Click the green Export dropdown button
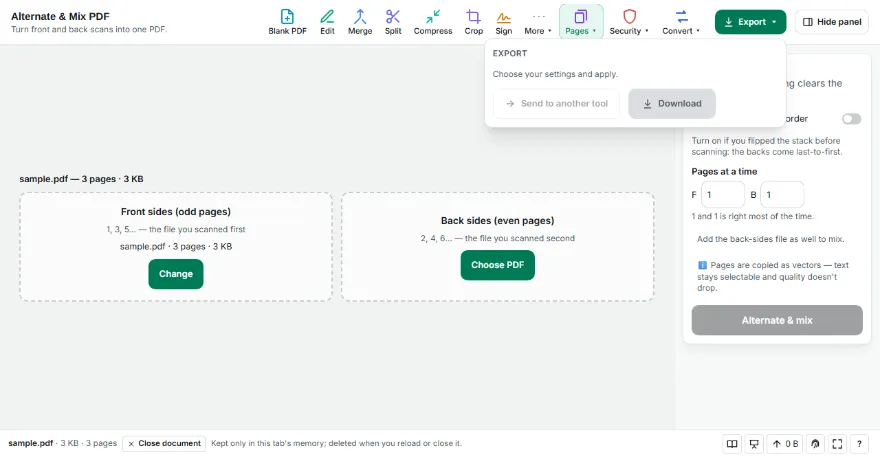Viewport: 880px width, 457px height. tap(750, 22)
